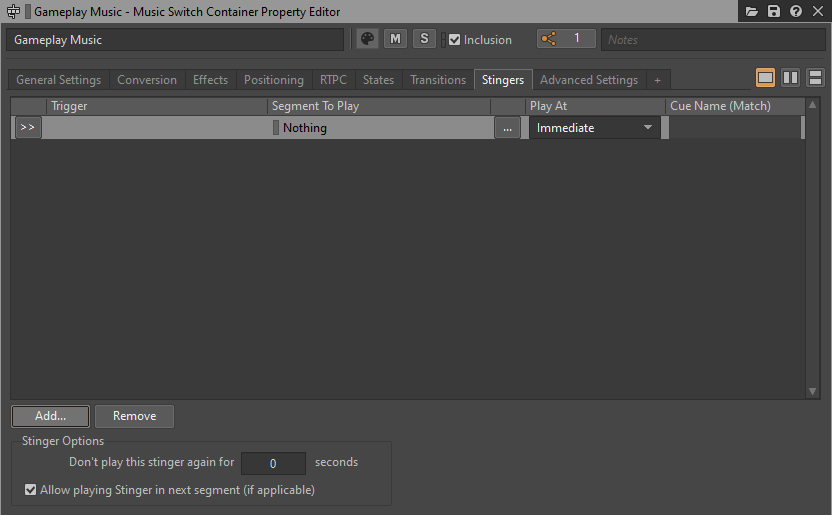Click the Add... button
Viewport: 832px width, 515px height.
point(50,416)
